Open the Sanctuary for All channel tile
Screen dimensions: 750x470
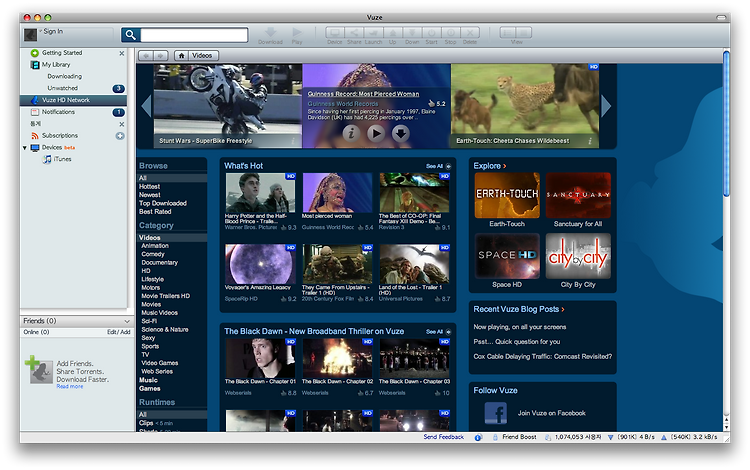[578, 196]
